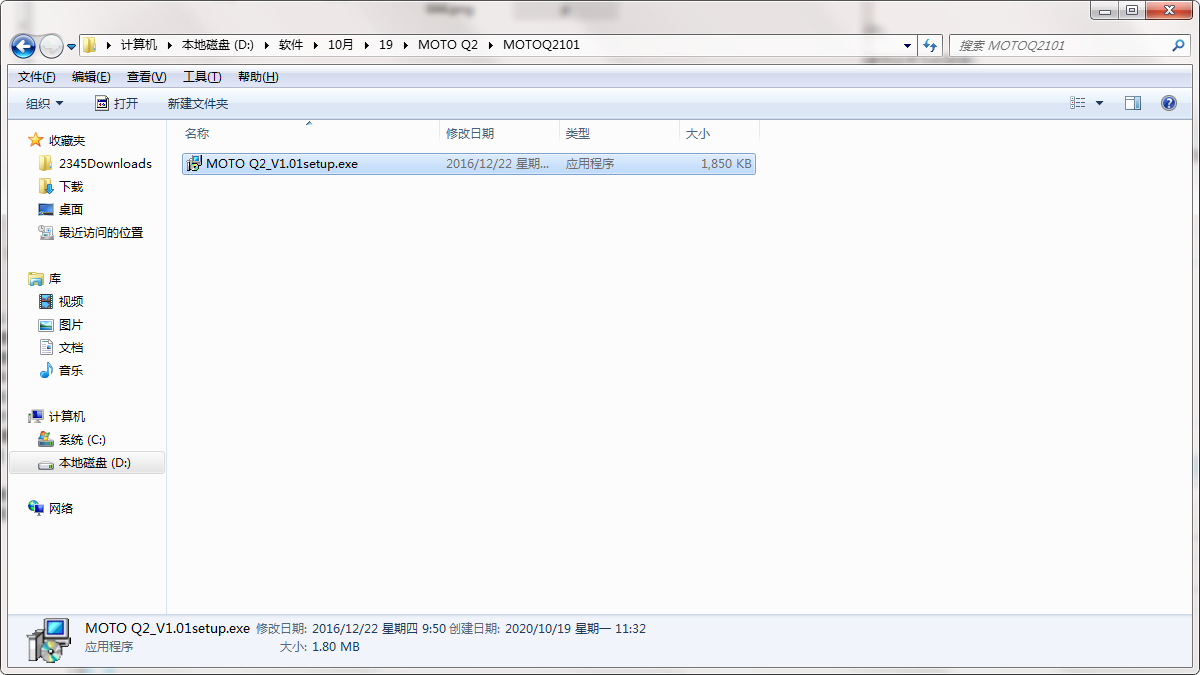Select 收藏夹 in the navigation pane
This screenshot has height=675, width=1200.
tap(67, 140)
